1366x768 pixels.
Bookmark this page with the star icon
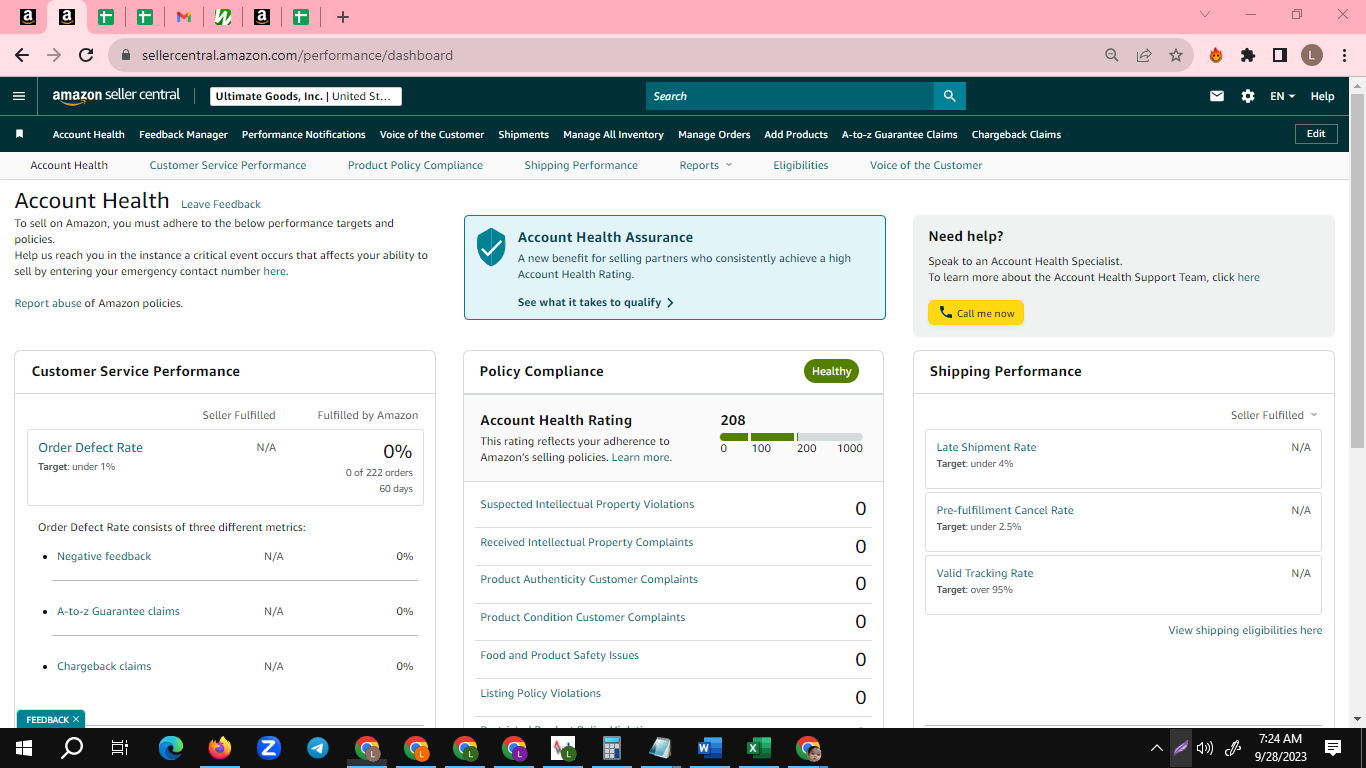coord(1176,56)
